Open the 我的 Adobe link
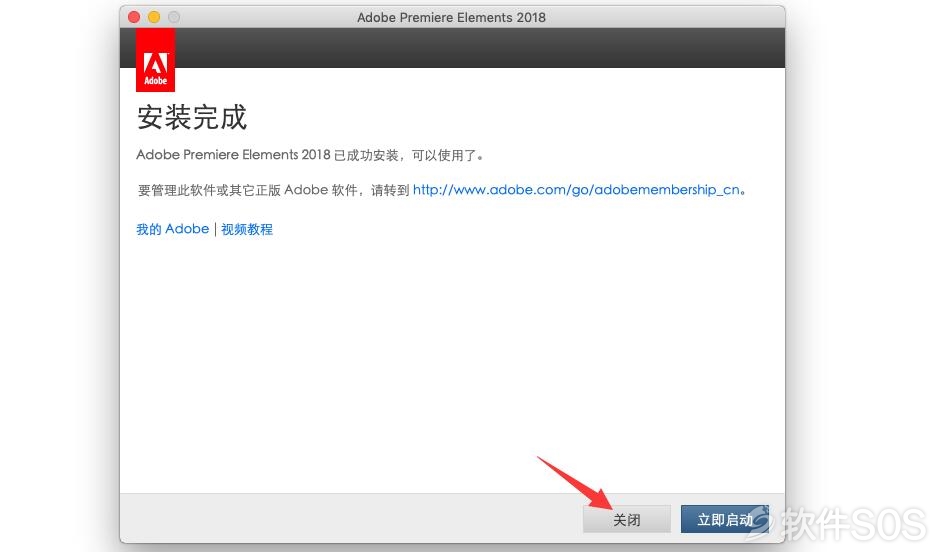Image resolution: width=941 pixels, height=552 pixels. point(172,229)
